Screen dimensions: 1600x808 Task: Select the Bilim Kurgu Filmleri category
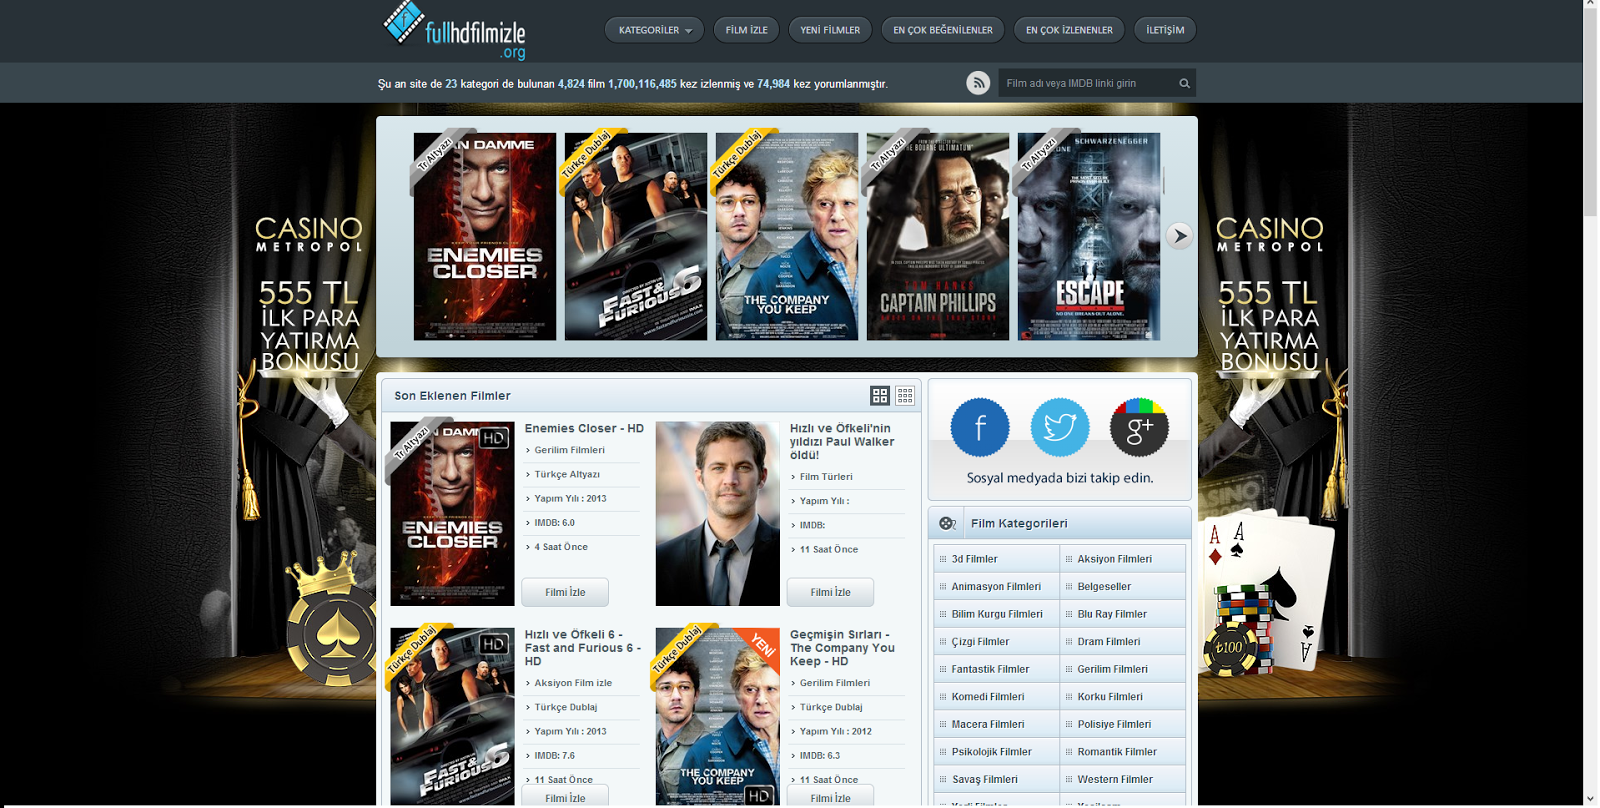pyautogui.click(x=996, y=614)
